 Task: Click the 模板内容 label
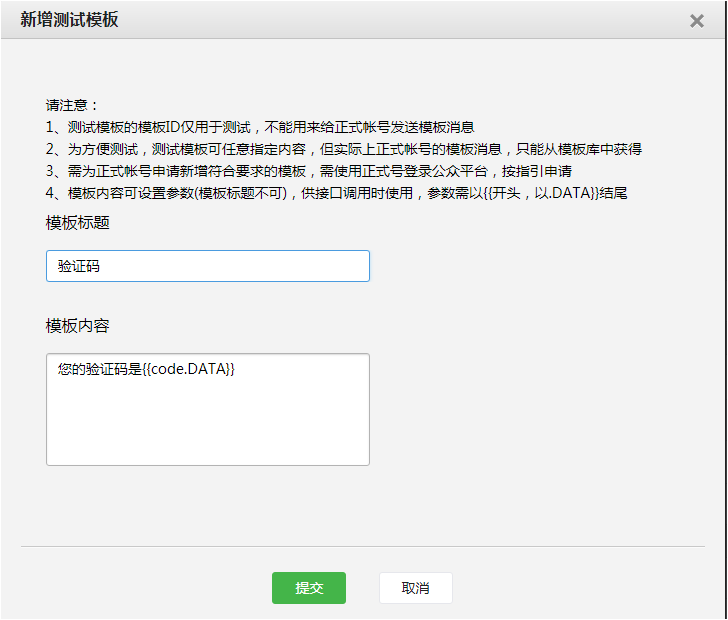click(x=78, y=326)
